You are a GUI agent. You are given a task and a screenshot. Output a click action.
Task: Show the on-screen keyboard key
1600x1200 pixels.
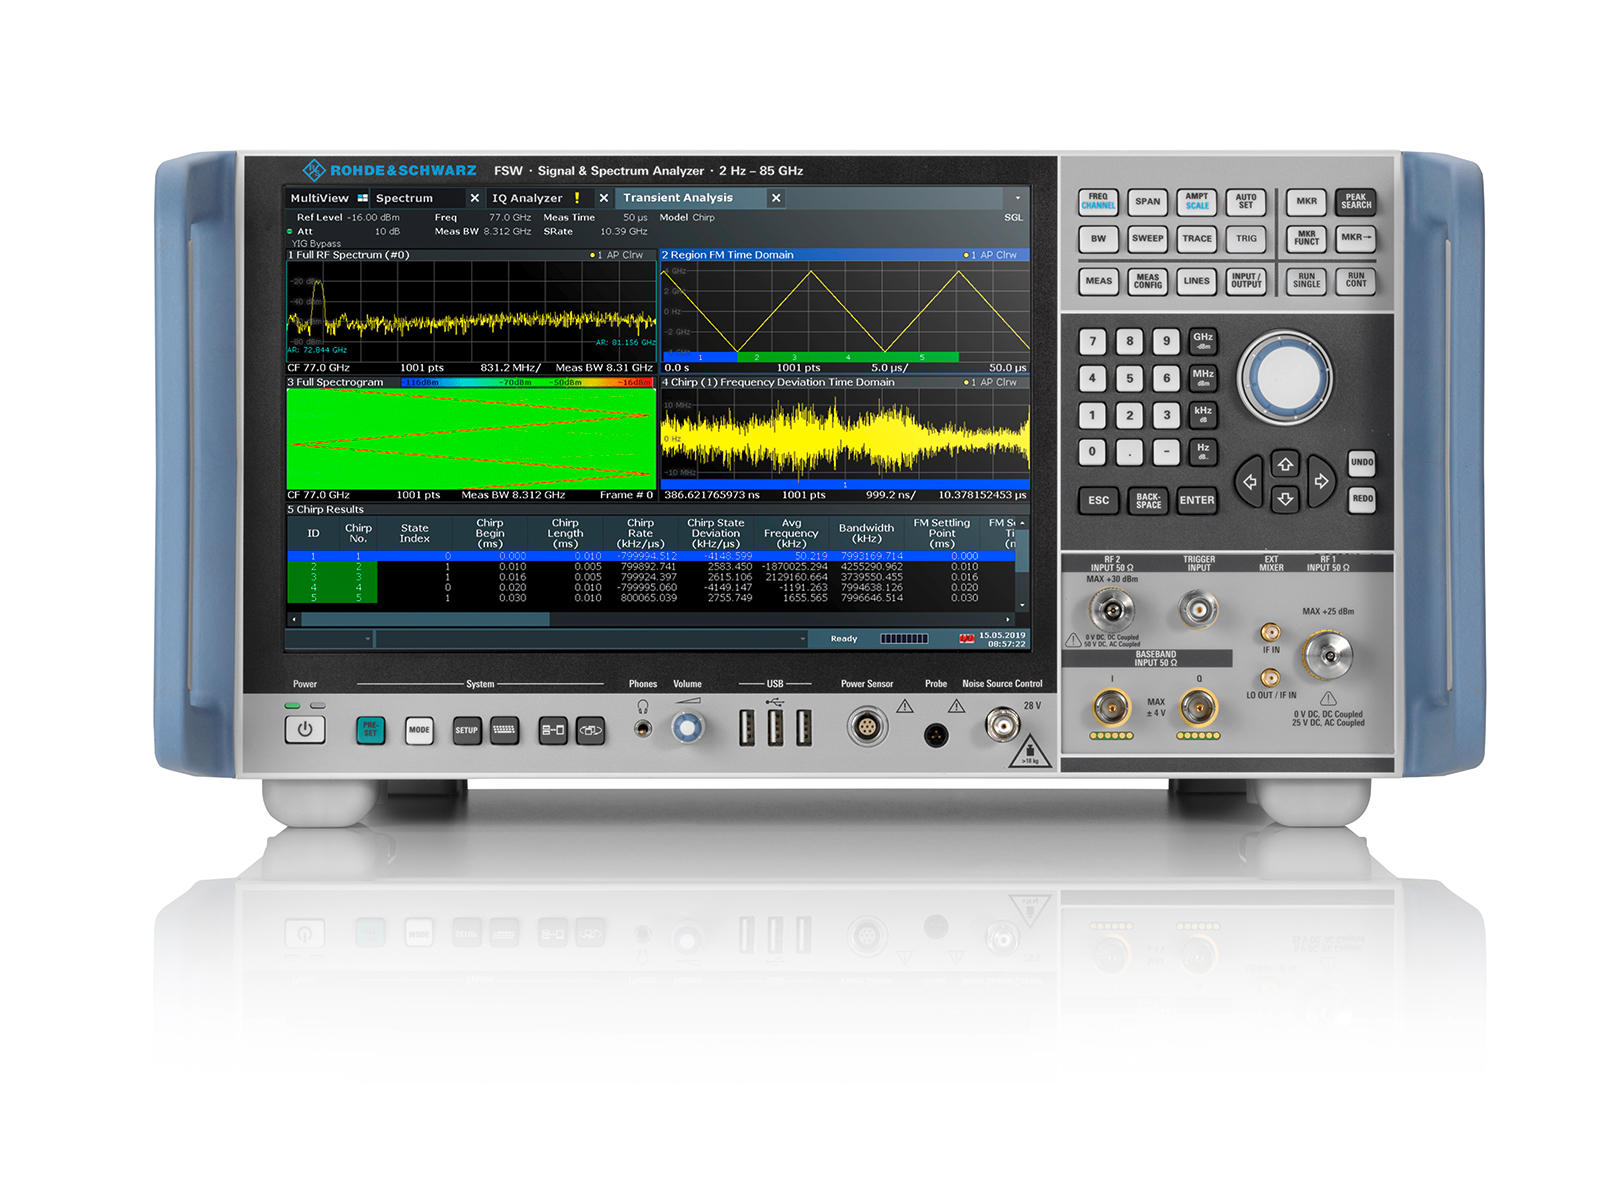pos(504,730)
